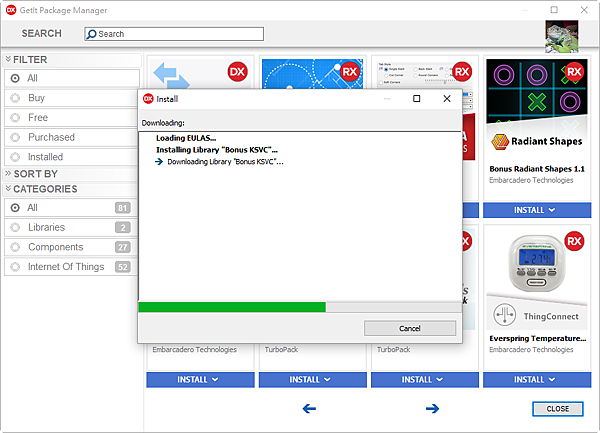Select the Installing Library Bonus KSVC line
Screen dimensions: 600x433
(217, 150)
